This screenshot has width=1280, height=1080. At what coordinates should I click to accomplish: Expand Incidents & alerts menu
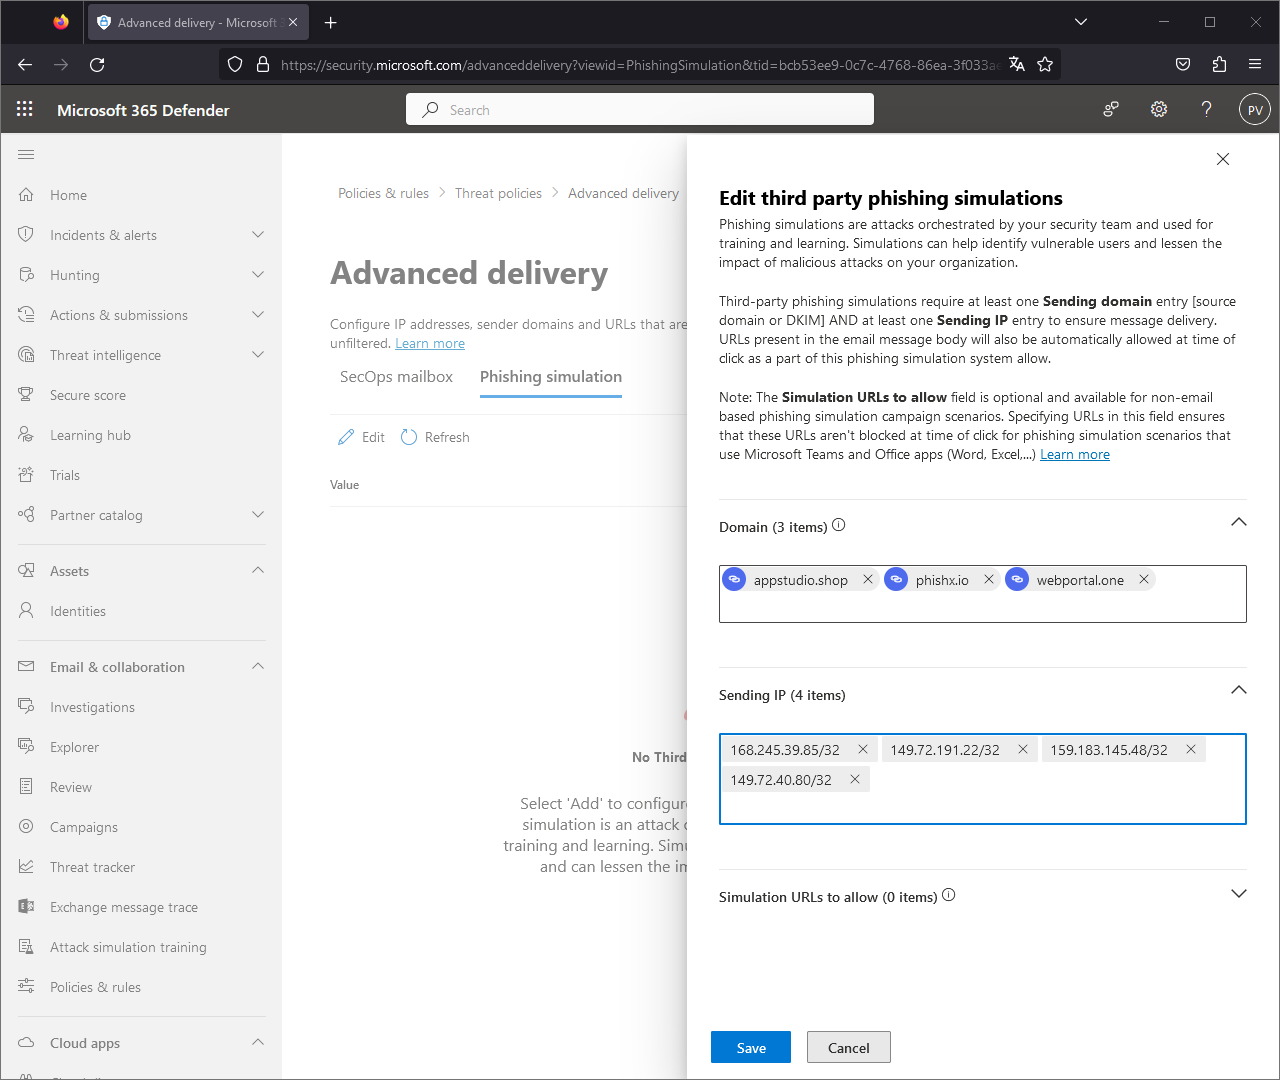pyautogui.click(x=258, y=234)
